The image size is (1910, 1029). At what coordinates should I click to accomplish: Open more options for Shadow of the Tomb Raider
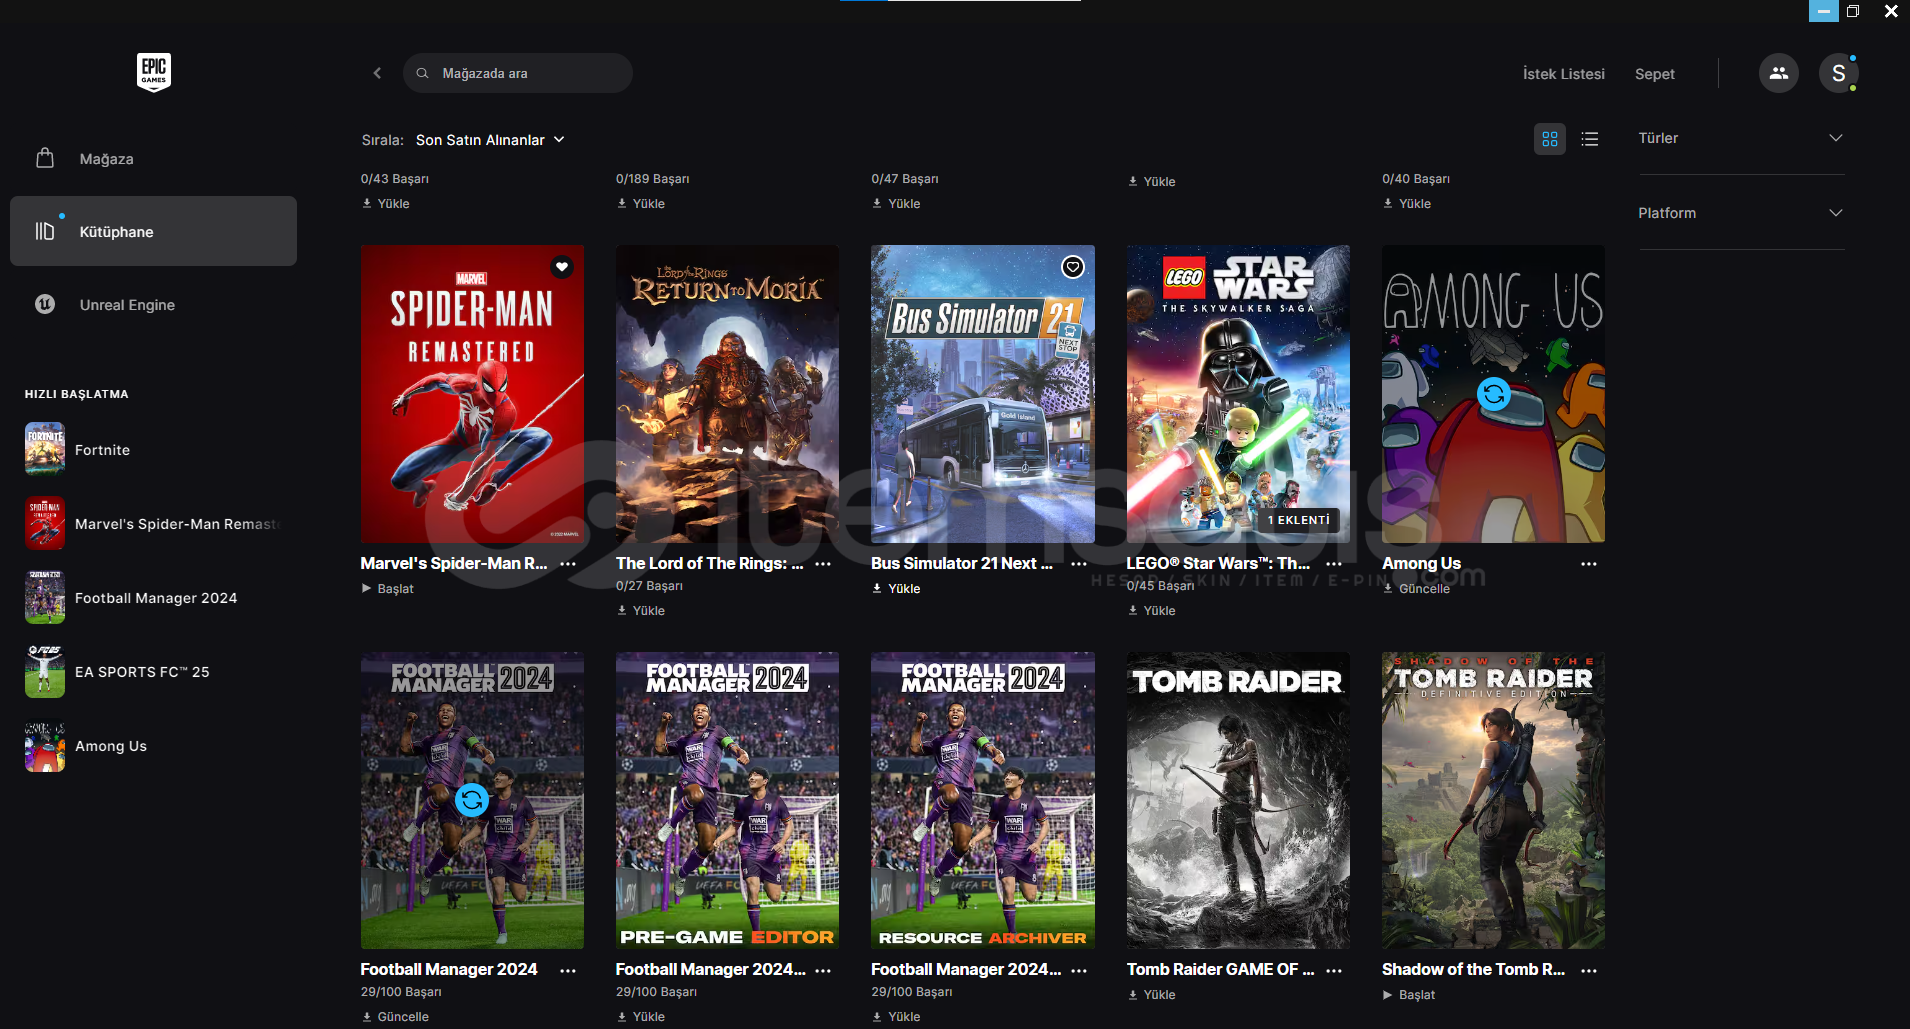pos(1589,970)
